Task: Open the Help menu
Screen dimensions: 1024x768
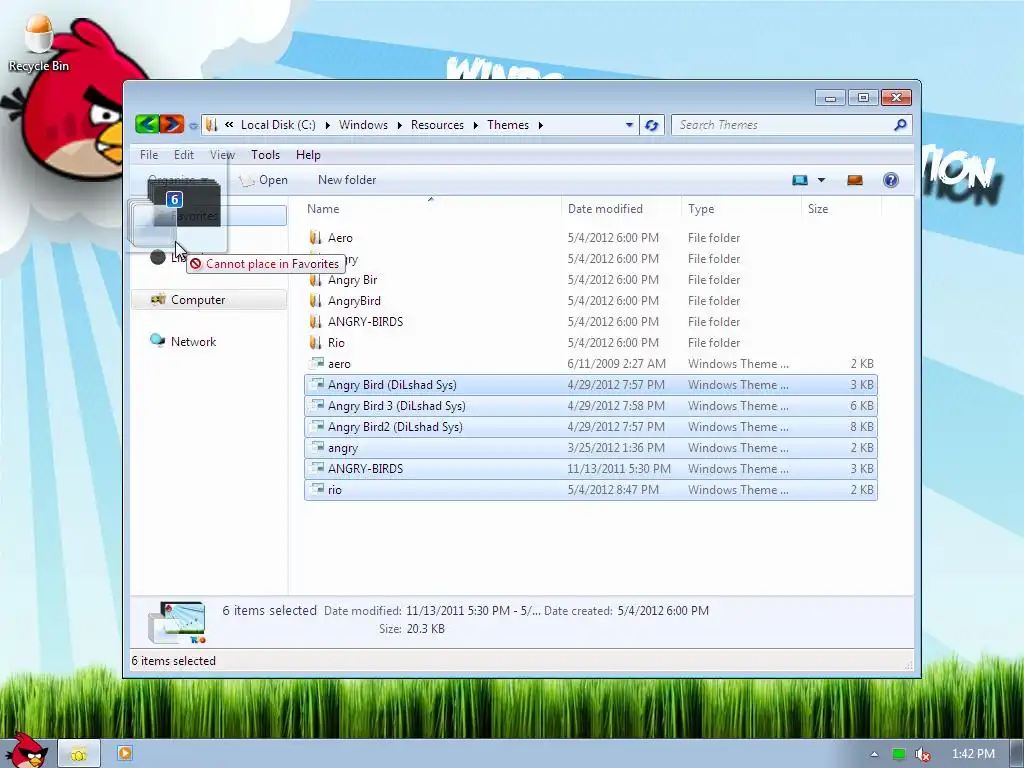Action: coord(308,155)
